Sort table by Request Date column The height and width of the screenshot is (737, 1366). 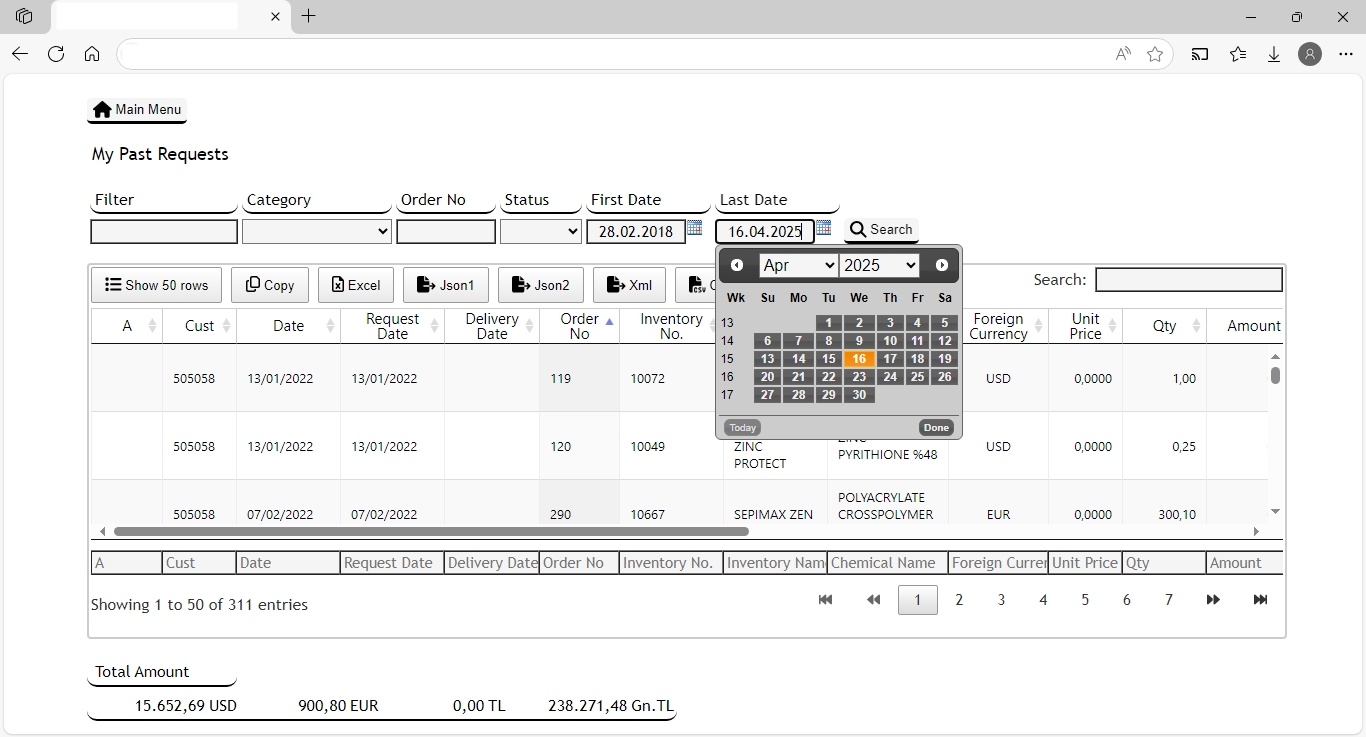[x=392, y=326]
